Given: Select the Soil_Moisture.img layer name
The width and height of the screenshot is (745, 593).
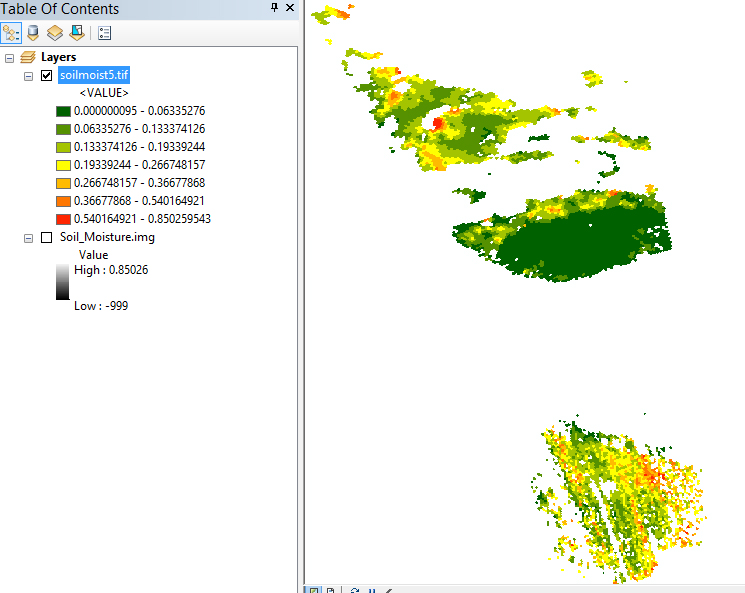Looking at the screenshot, I should [x=107, y=238].
